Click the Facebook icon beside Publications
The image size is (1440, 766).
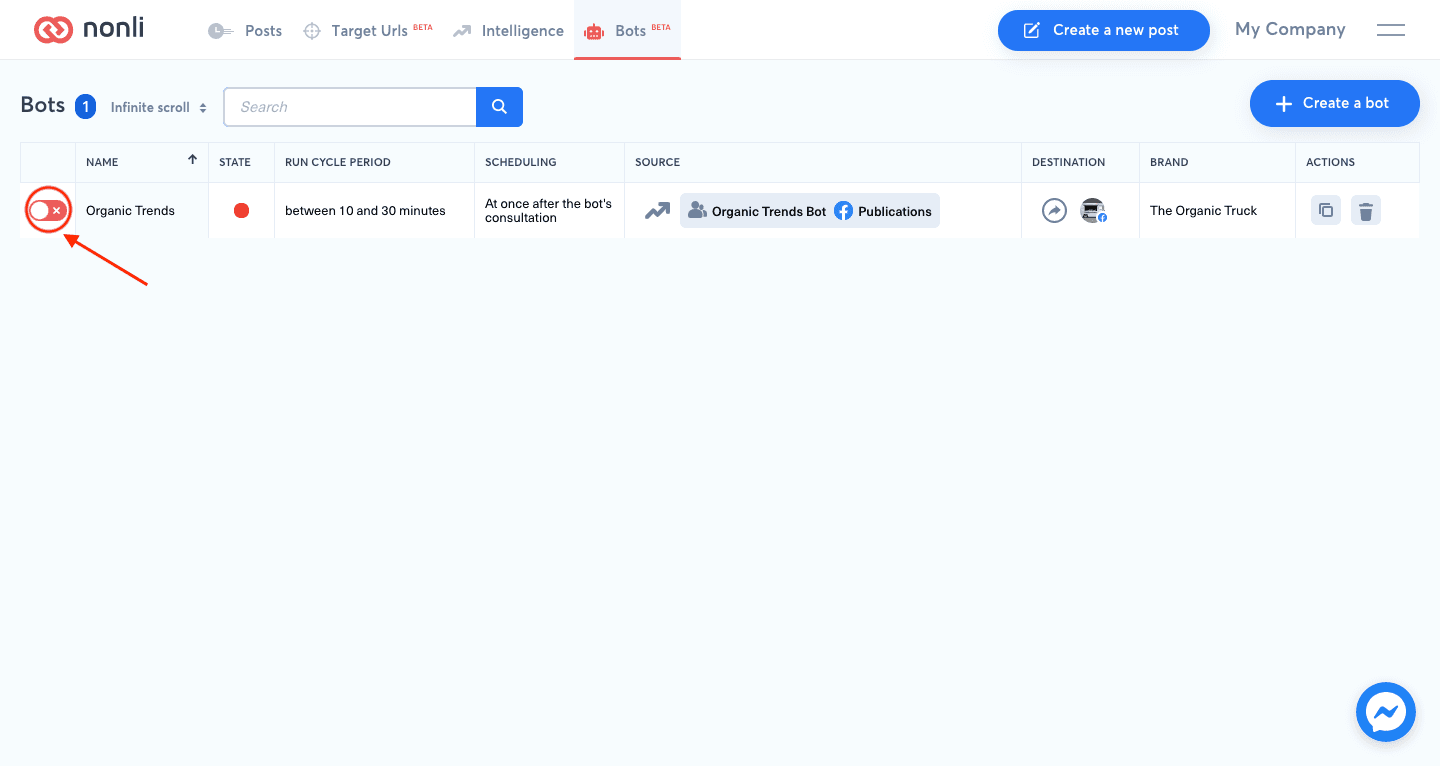tap(844, 211)
